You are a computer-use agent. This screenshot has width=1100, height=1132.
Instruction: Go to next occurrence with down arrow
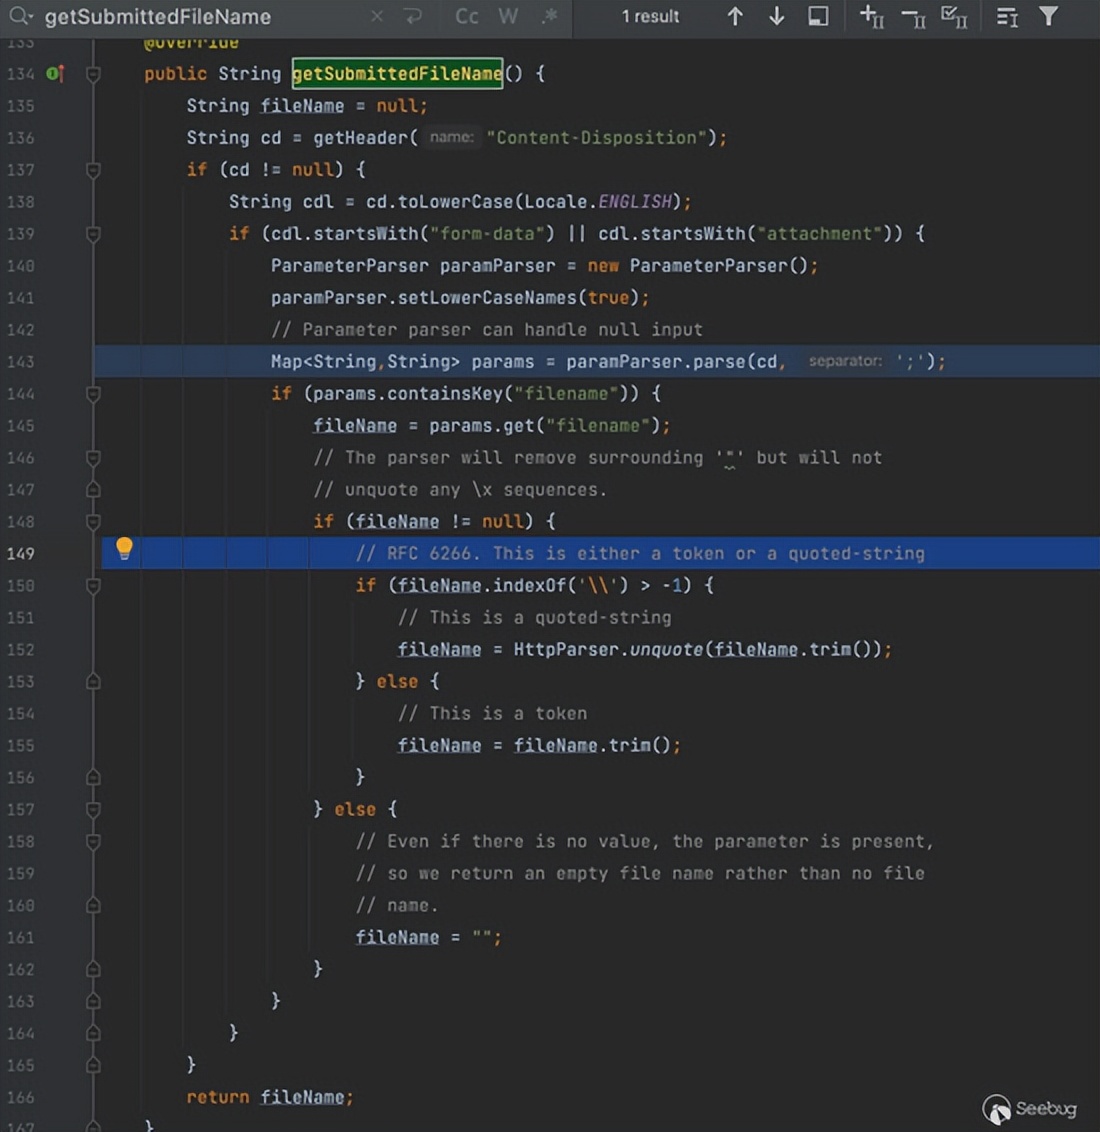[x=777, y=16]
